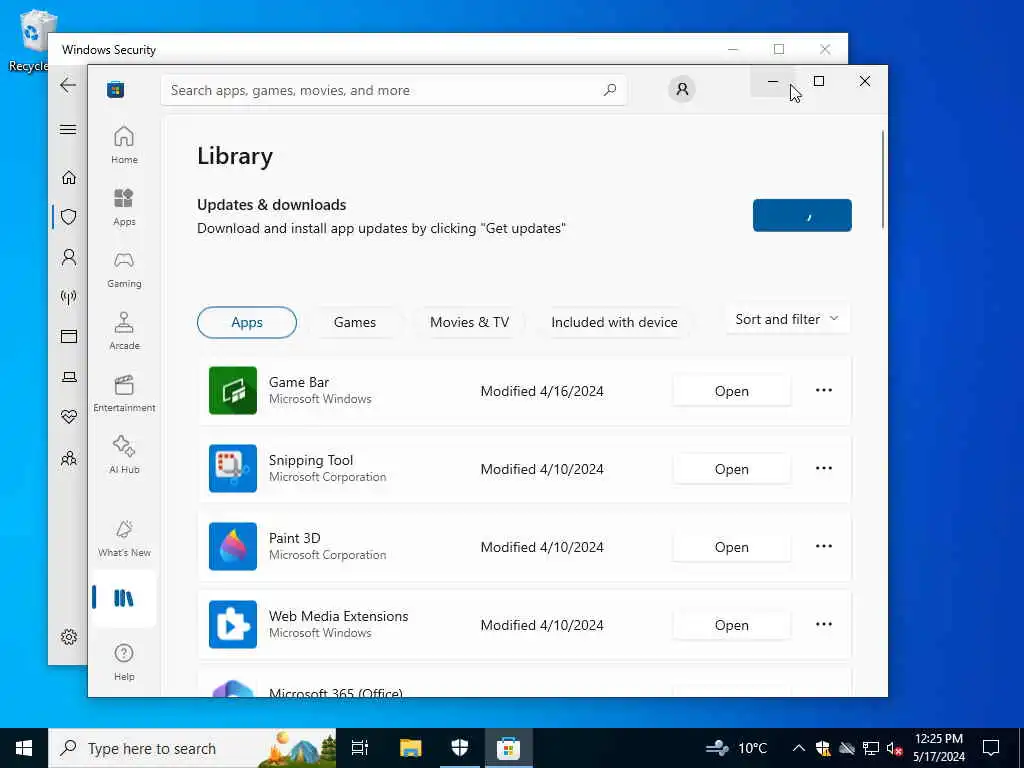Click the Paint 3D app name
Screen dimensions: 1024x768
click(x=295, y=538)
